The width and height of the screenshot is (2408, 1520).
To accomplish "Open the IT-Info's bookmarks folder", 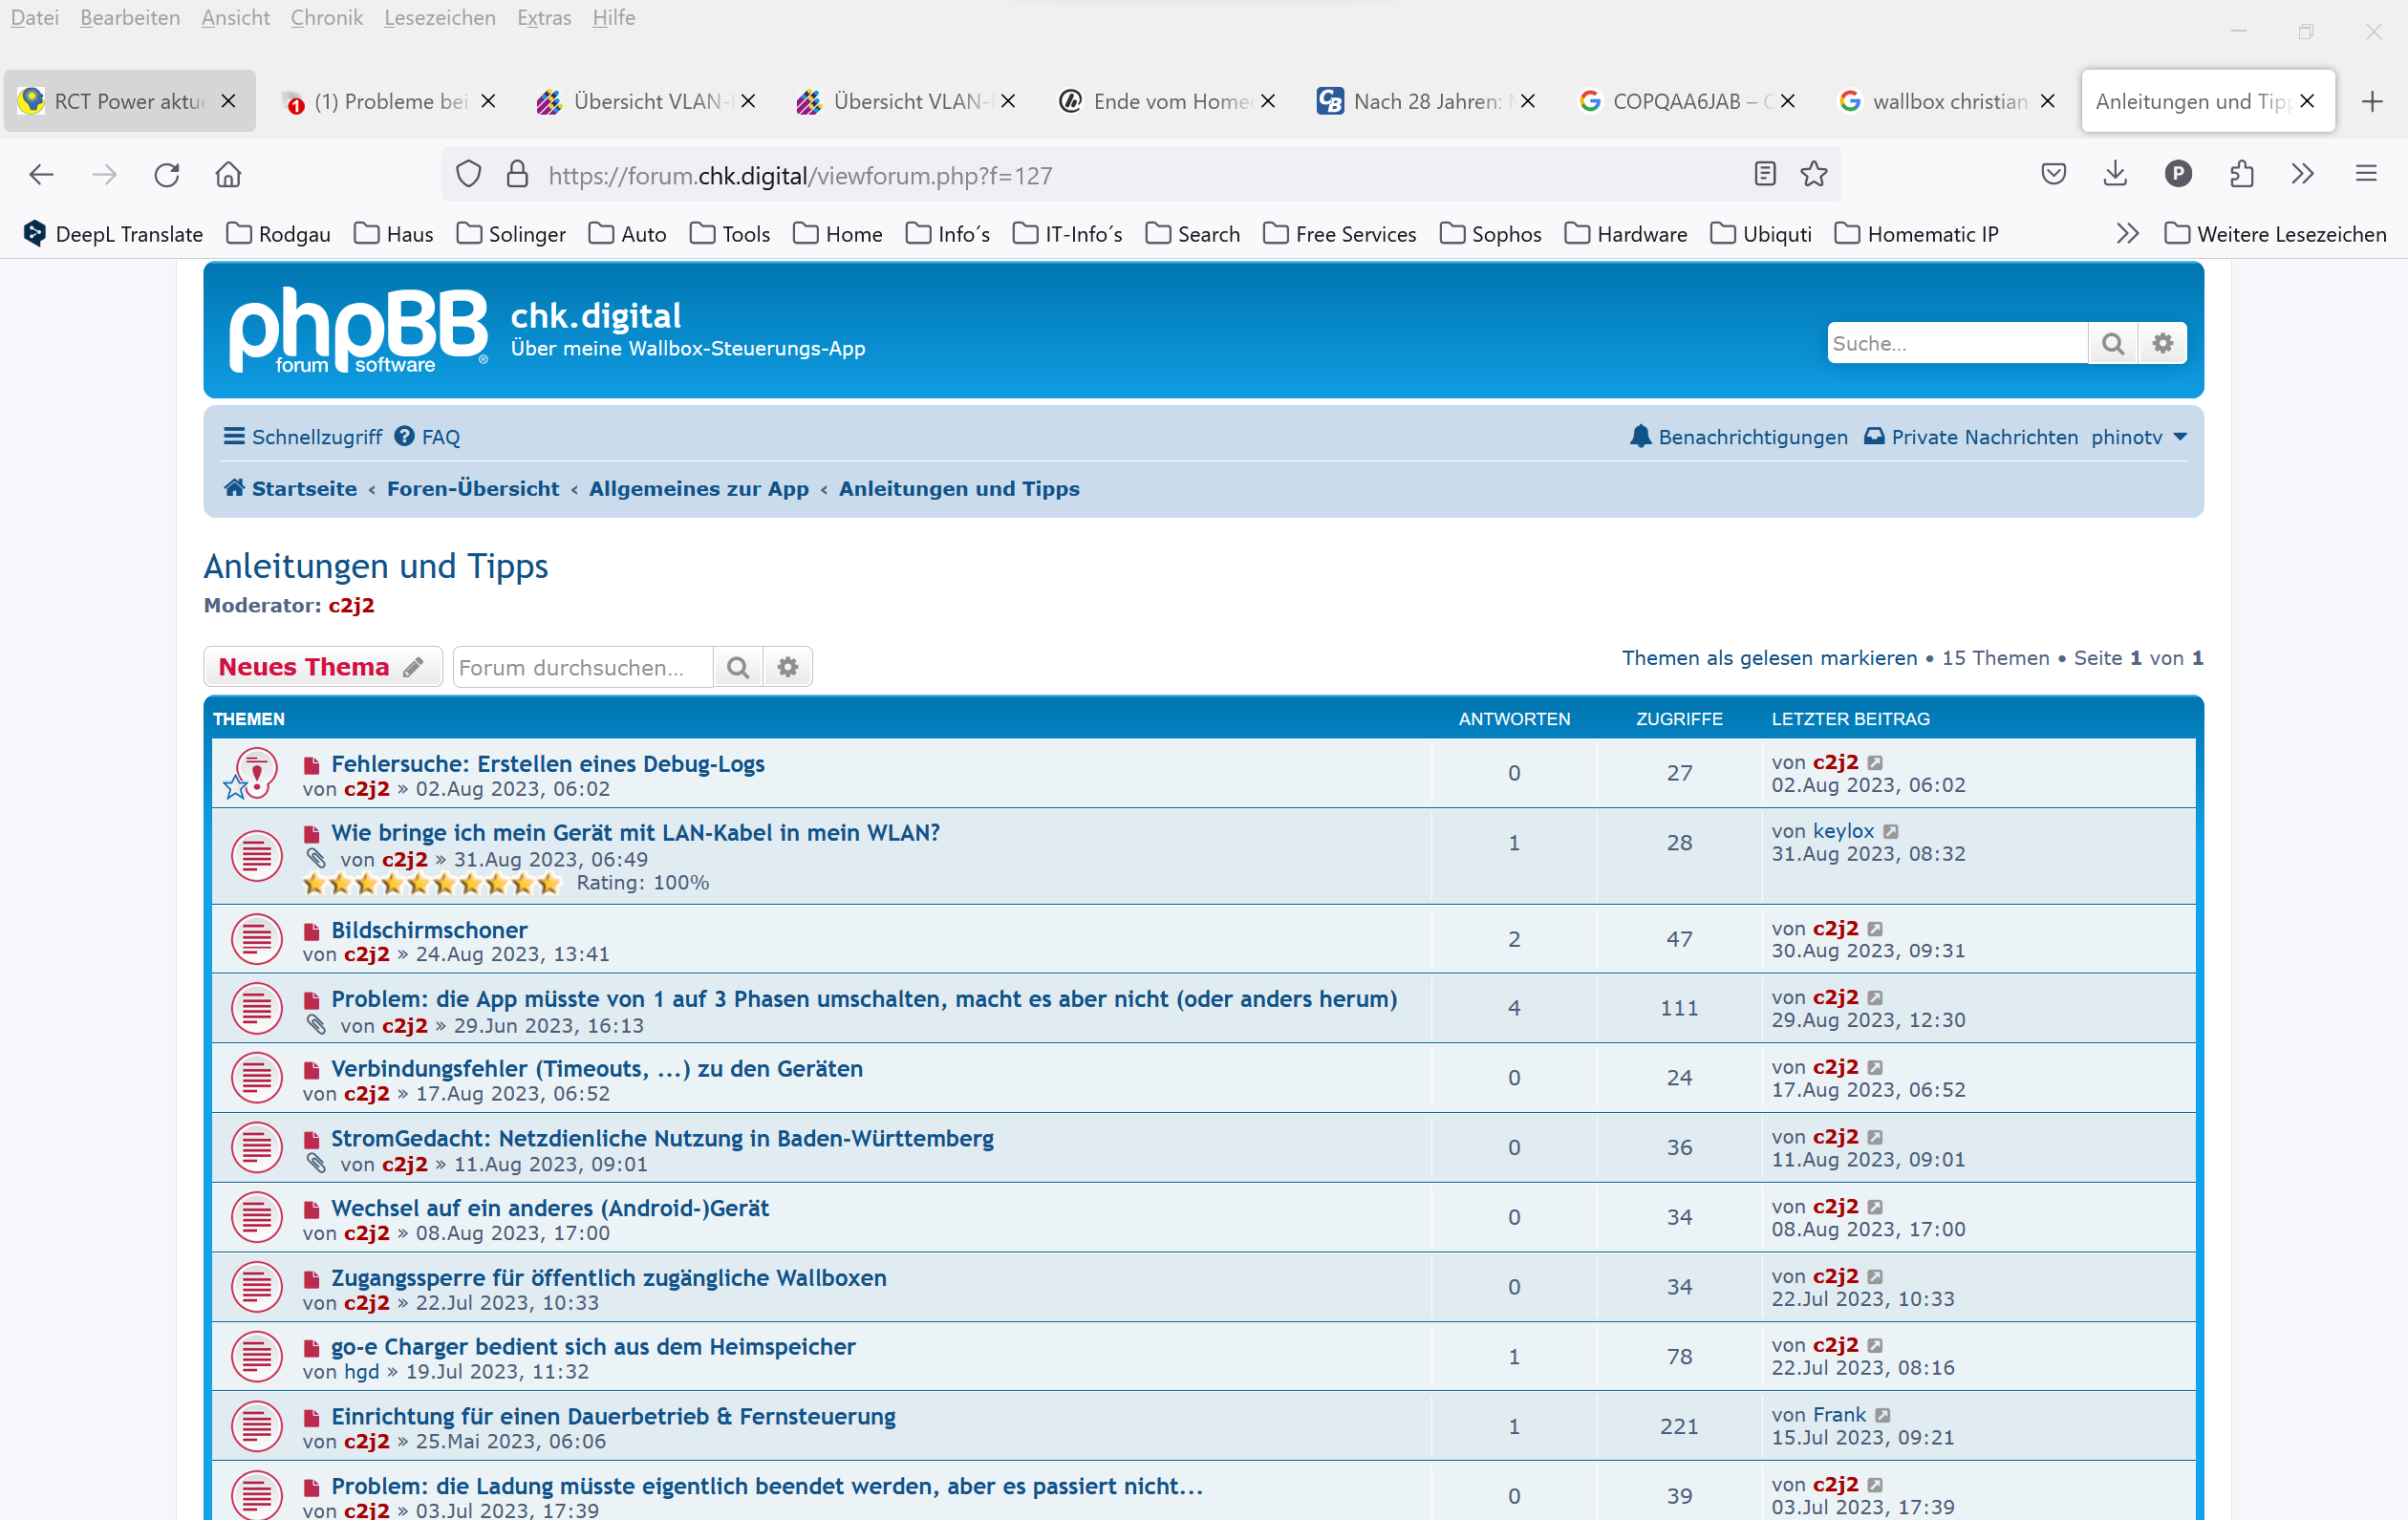I will click(1067, 234).
